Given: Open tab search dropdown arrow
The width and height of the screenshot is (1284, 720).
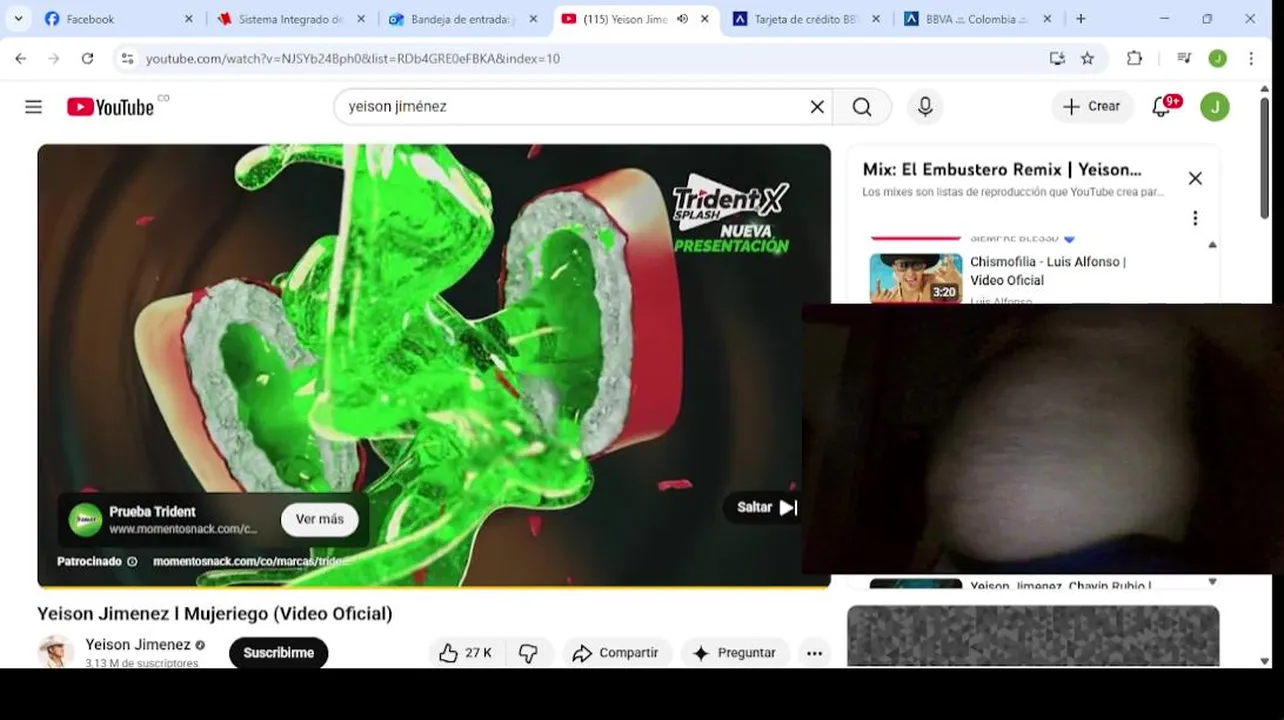Looking at the screenshot, I should (18, 19).
